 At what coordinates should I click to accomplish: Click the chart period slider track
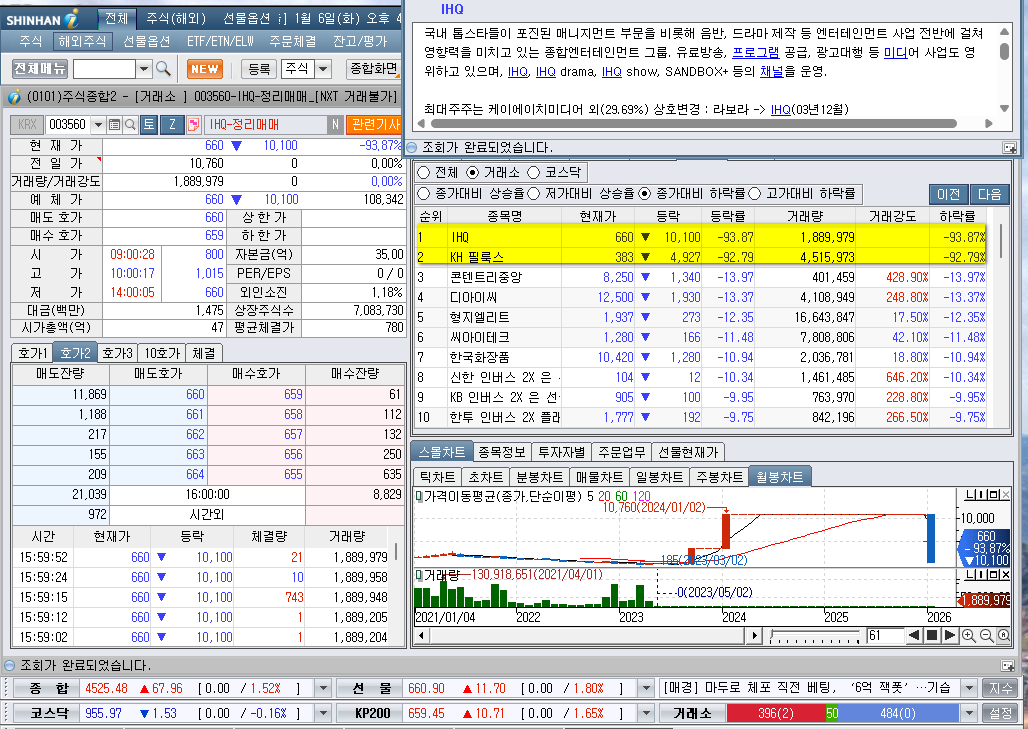[815, 635]
